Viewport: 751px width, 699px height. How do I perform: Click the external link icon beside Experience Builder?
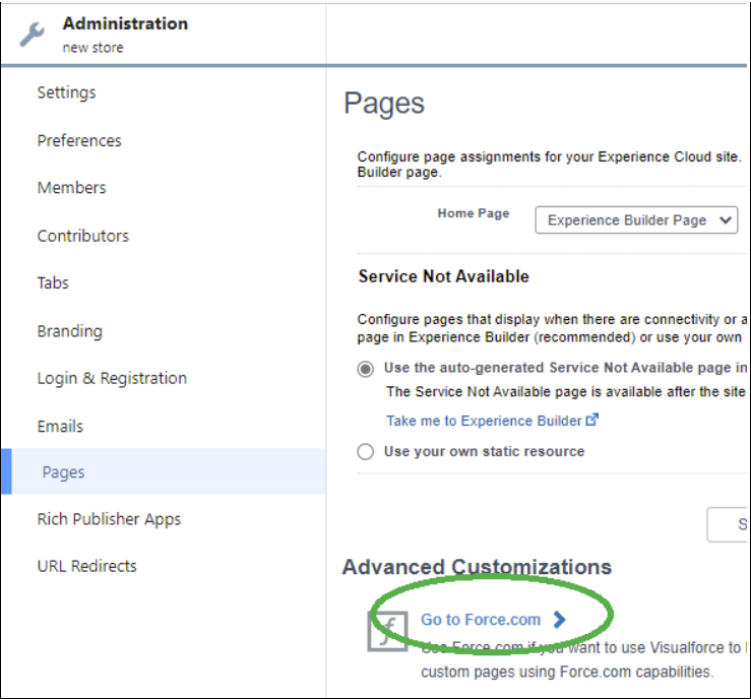point(592,420)
